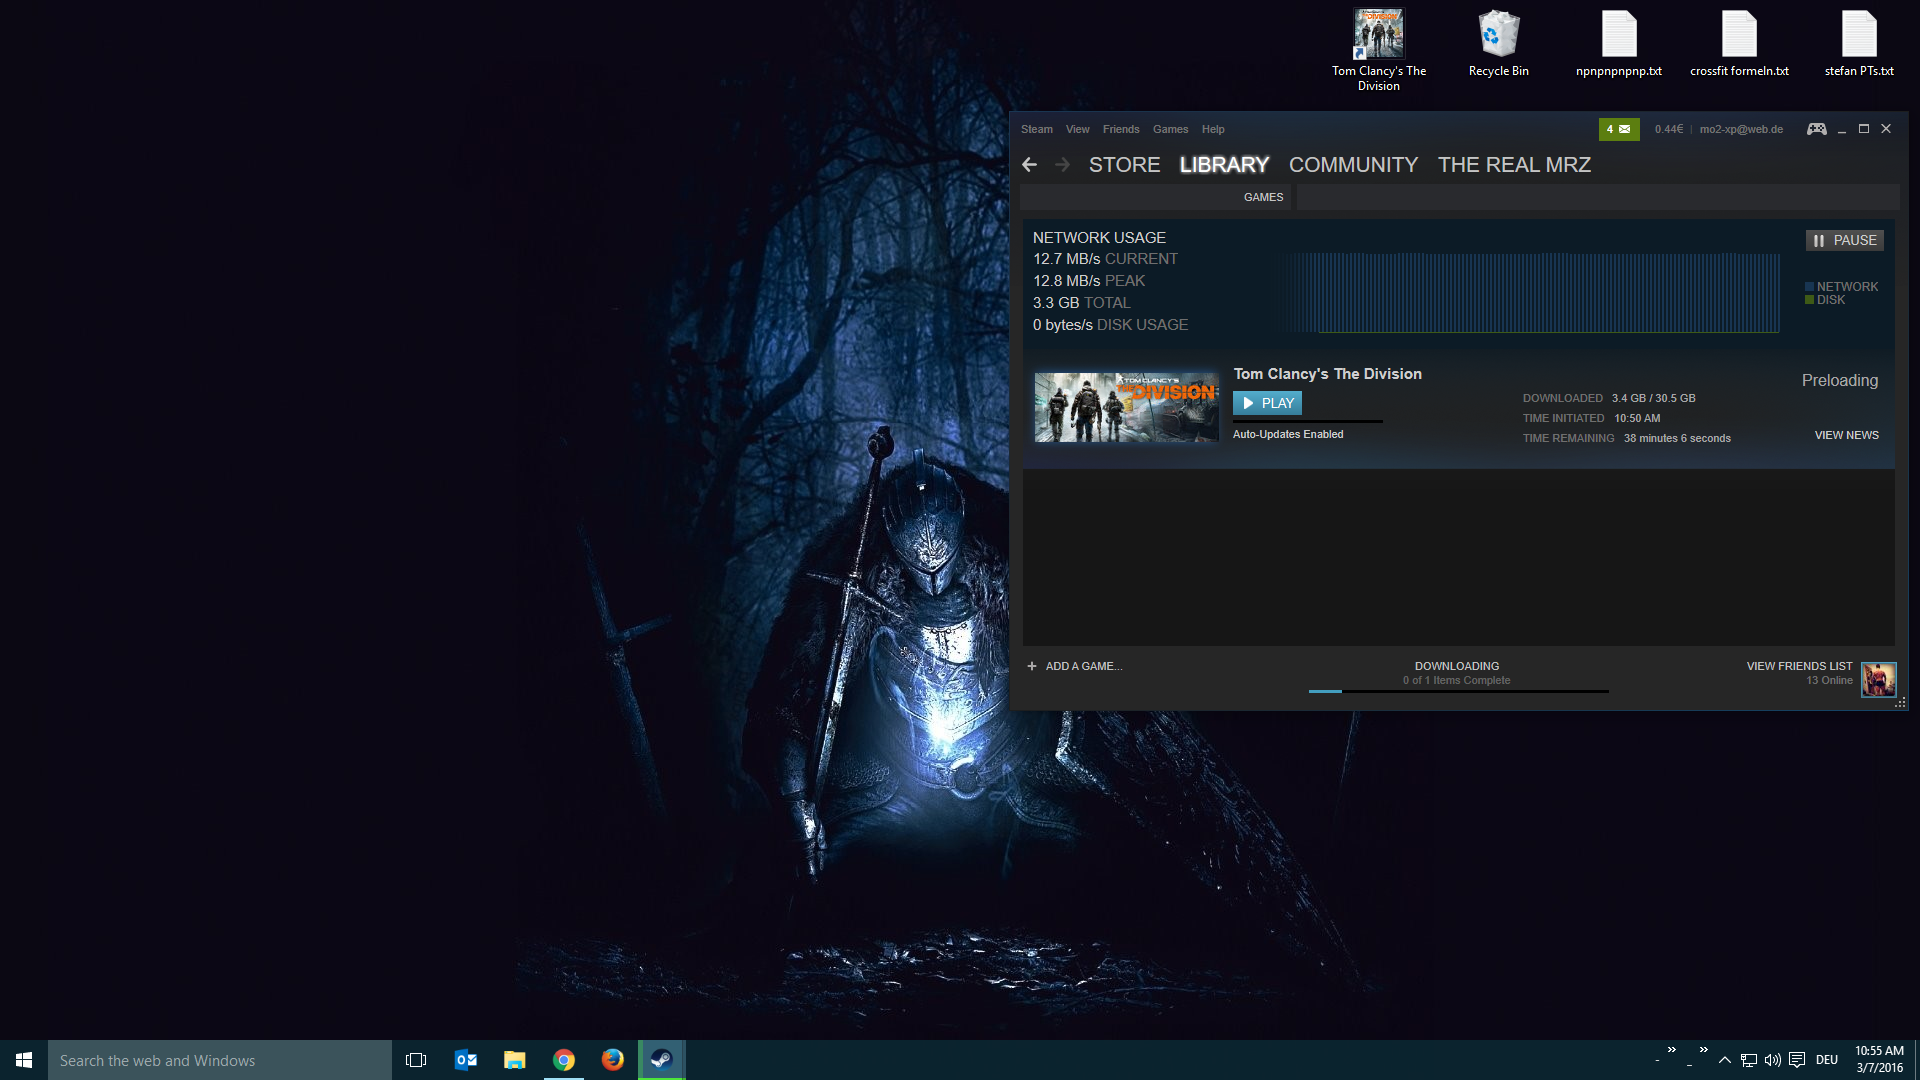Open the GAMES library filter dropdown
This screenshot has width=1920, height=1080.
[1263, 197]
